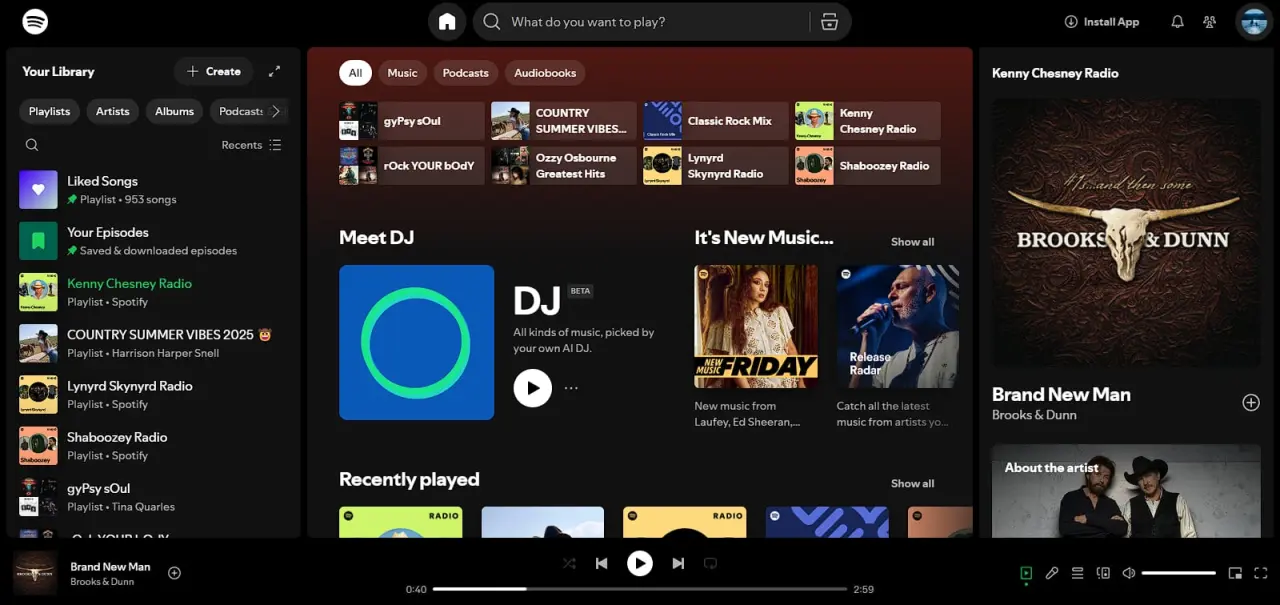Open Brand New Man title in right panel
The image size is (1280, 605).
(1061, 394)
